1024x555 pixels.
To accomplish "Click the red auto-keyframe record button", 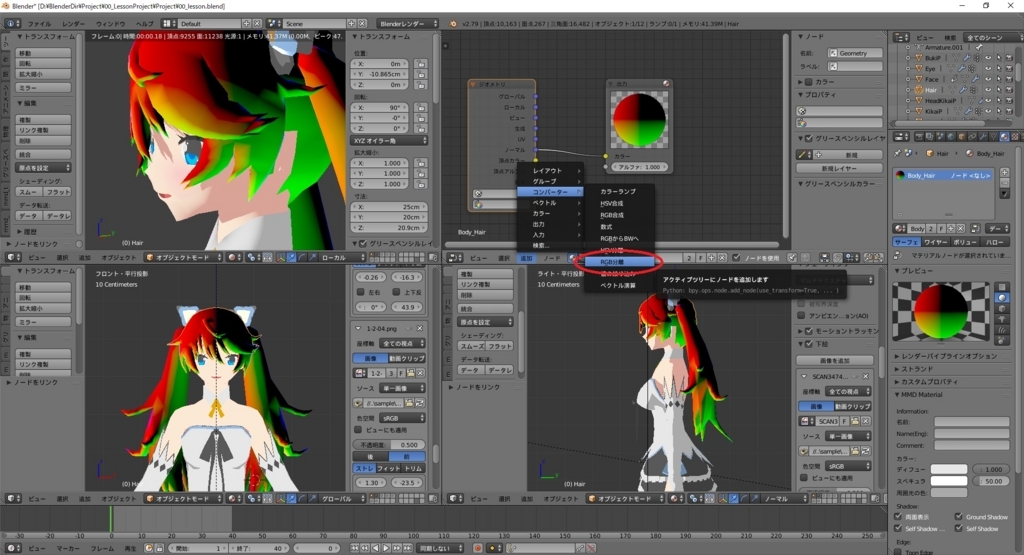I will [478, 548].
